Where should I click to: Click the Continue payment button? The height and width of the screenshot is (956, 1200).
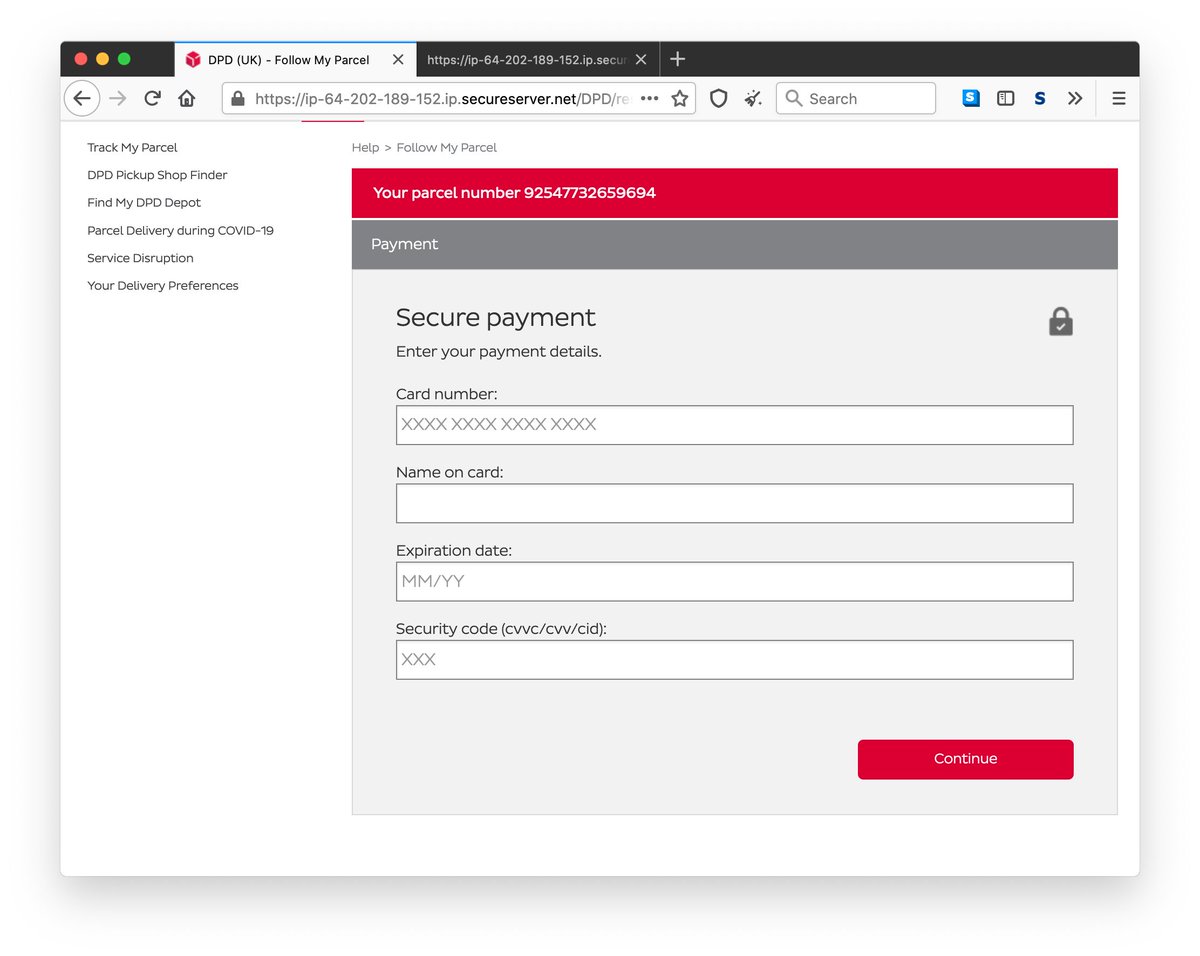pos(964,759)
